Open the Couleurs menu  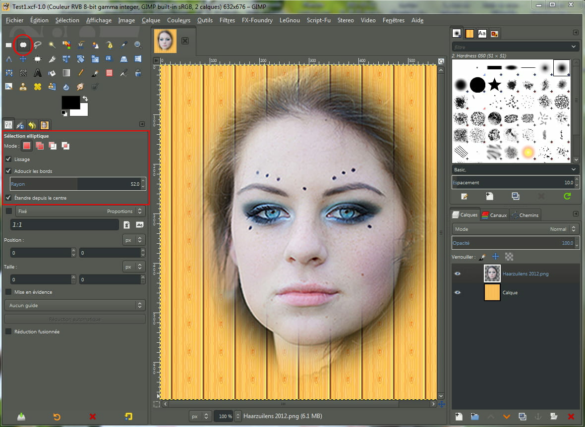(178, 20)
